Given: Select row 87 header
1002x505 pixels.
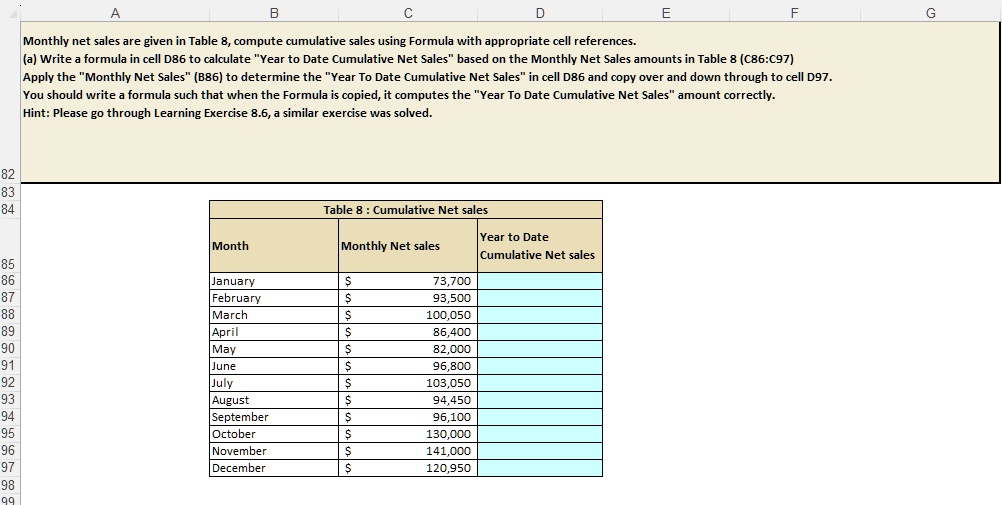Looking at the screenshot, I should 10,298.
